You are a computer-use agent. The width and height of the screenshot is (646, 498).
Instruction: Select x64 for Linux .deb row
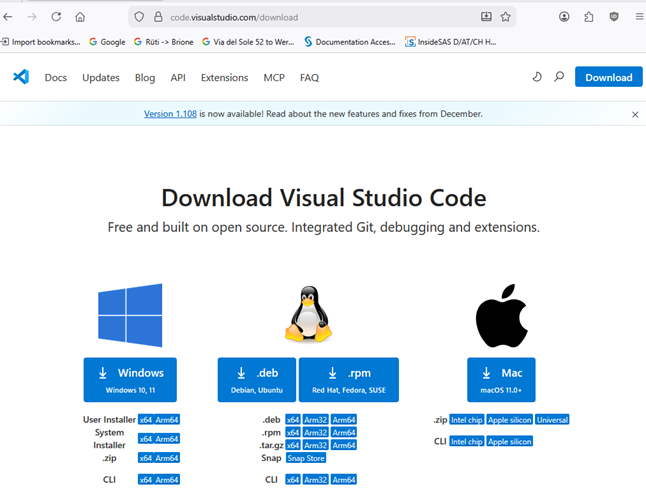tap(293, 420)
